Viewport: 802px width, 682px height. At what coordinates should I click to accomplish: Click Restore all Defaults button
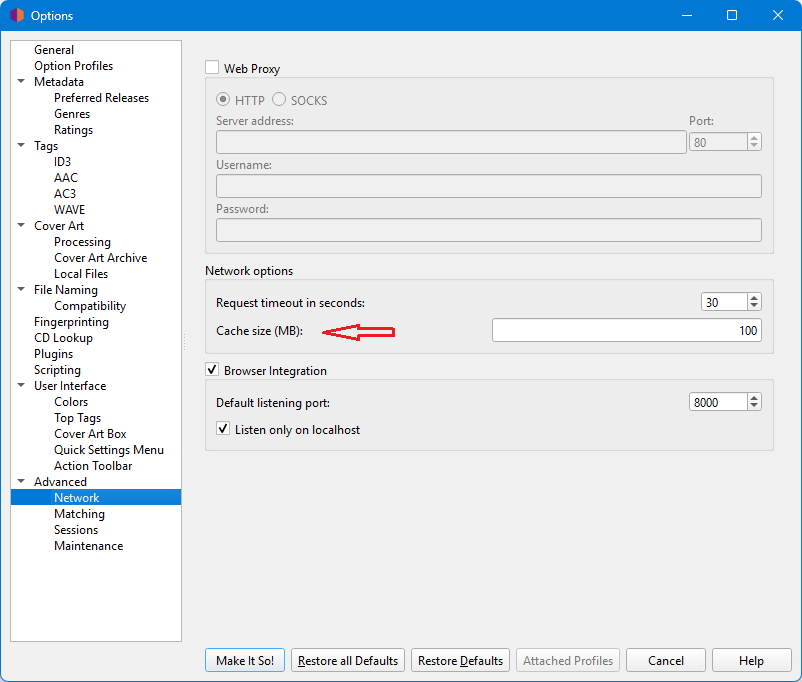pos(348,660)
